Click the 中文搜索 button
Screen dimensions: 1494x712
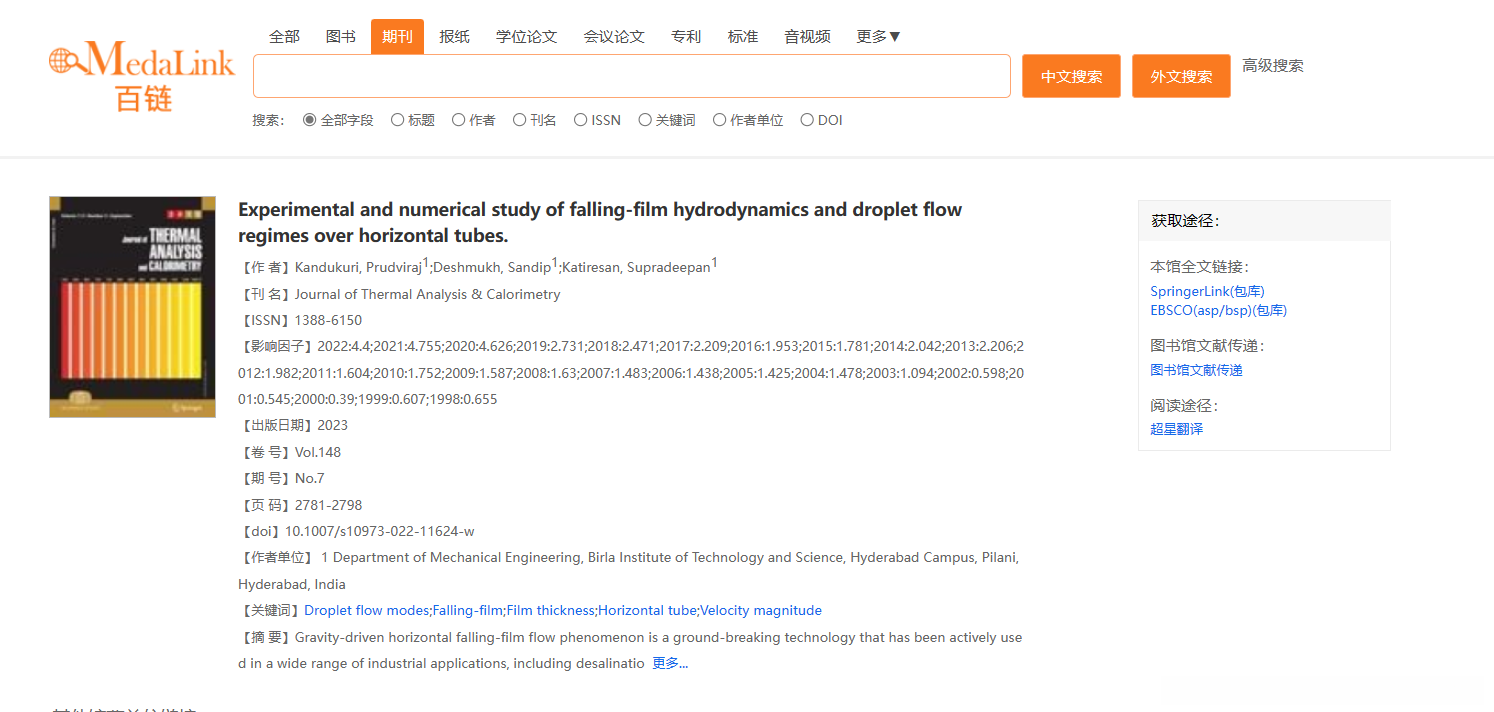(1071, 76)
